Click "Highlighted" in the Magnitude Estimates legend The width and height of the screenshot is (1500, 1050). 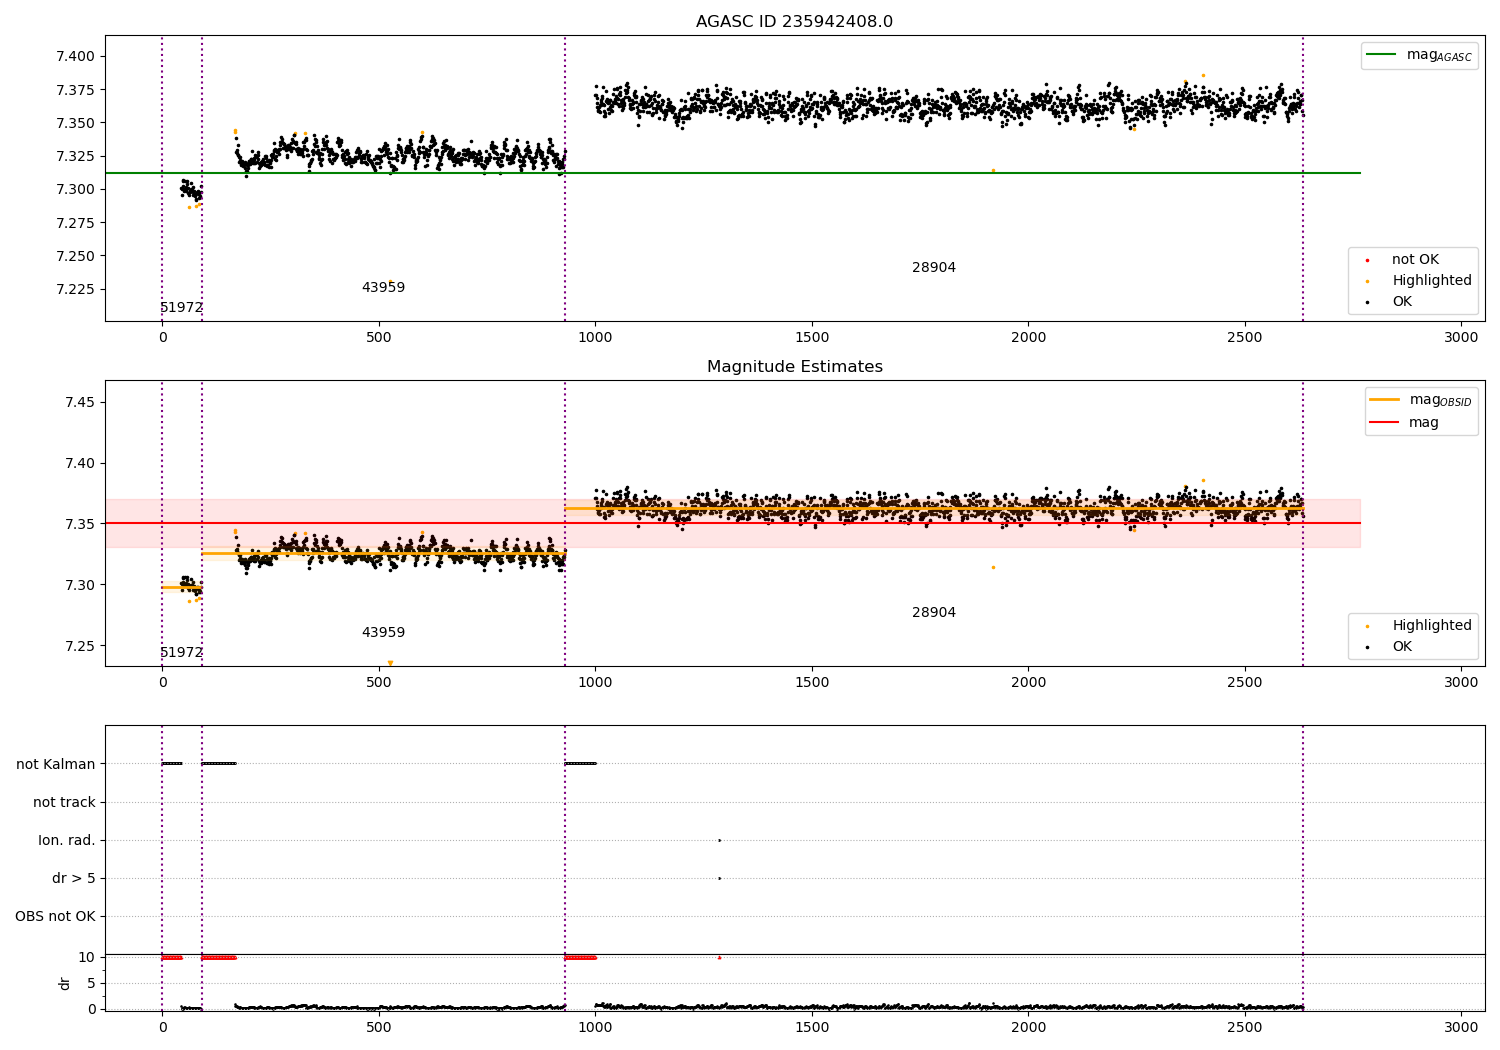[x=1431, y=626]
